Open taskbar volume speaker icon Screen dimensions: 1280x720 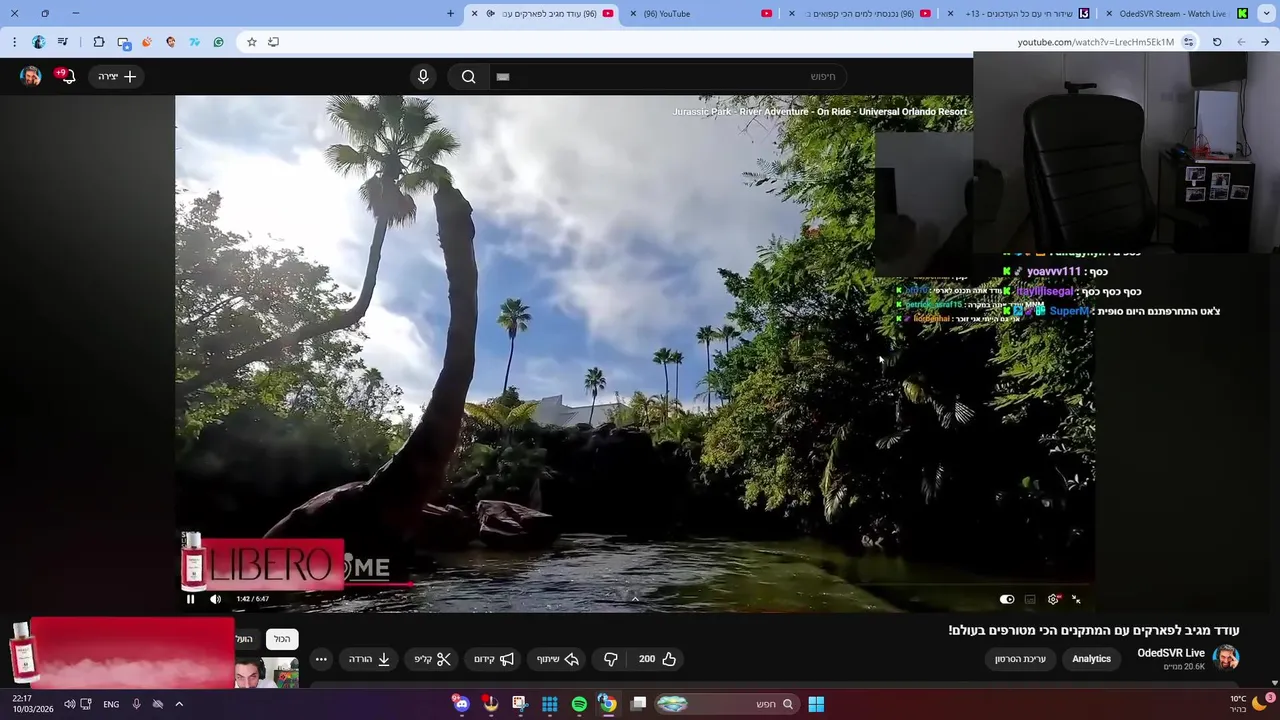pyautogui.click(x=69, y=704)
